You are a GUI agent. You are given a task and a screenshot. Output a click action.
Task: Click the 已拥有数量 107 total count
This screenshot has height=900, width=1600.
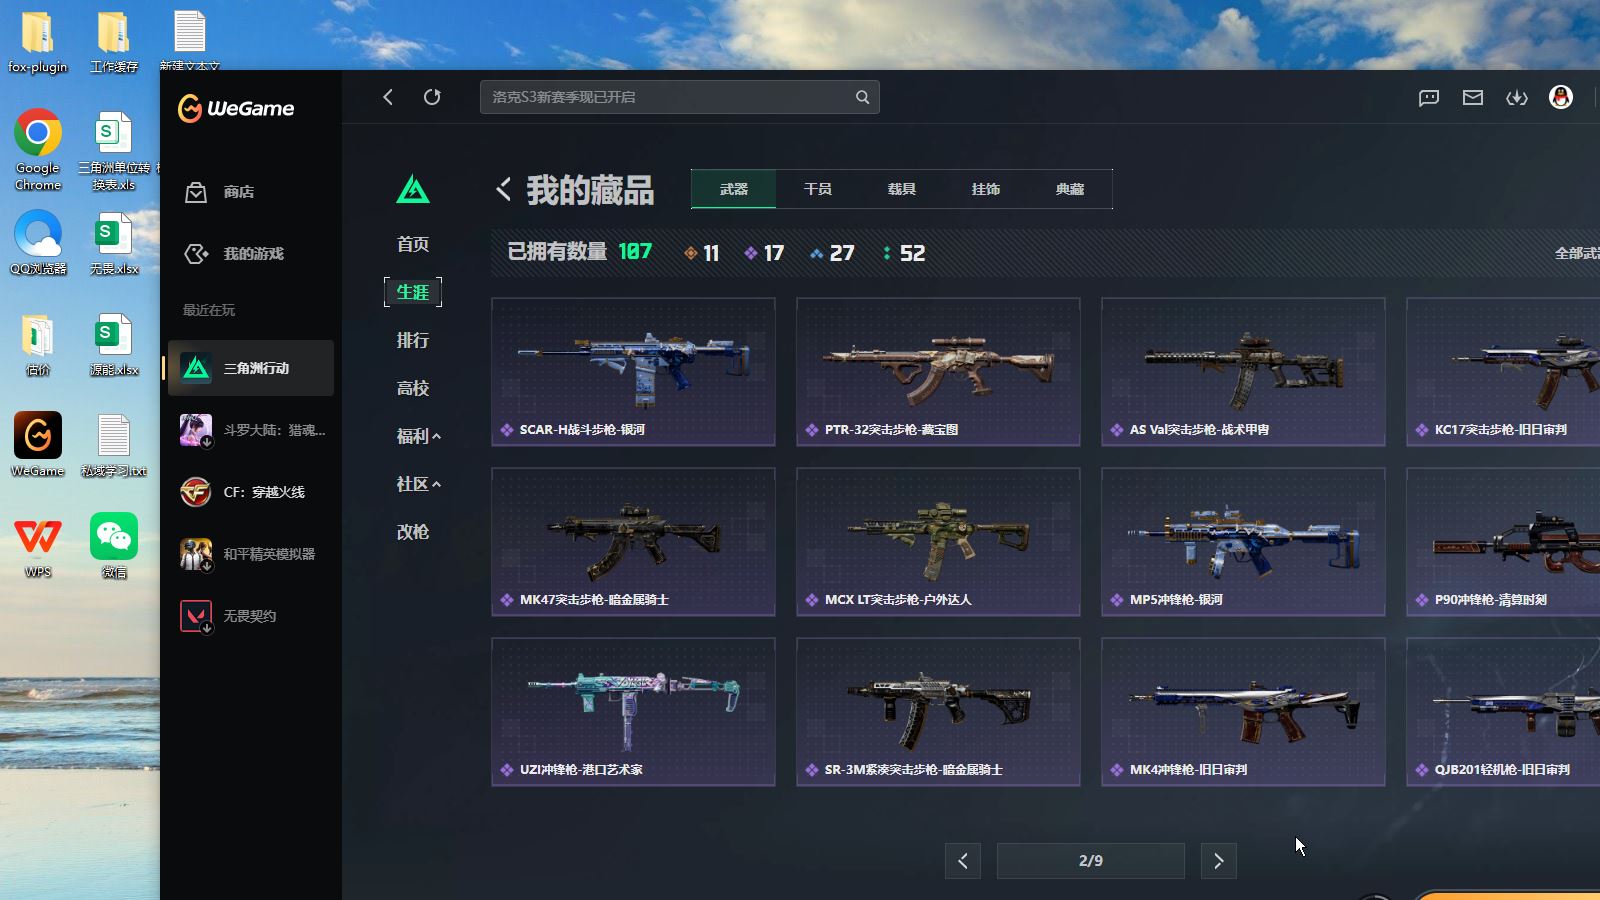pos(580,252)
